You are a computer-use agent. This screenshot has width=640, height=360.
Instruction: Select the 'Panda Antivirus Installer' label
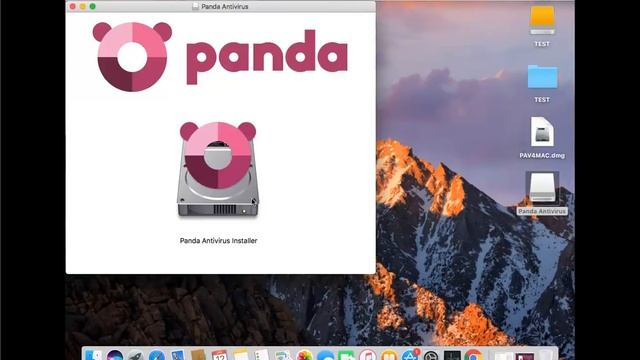tap(218, 241)
